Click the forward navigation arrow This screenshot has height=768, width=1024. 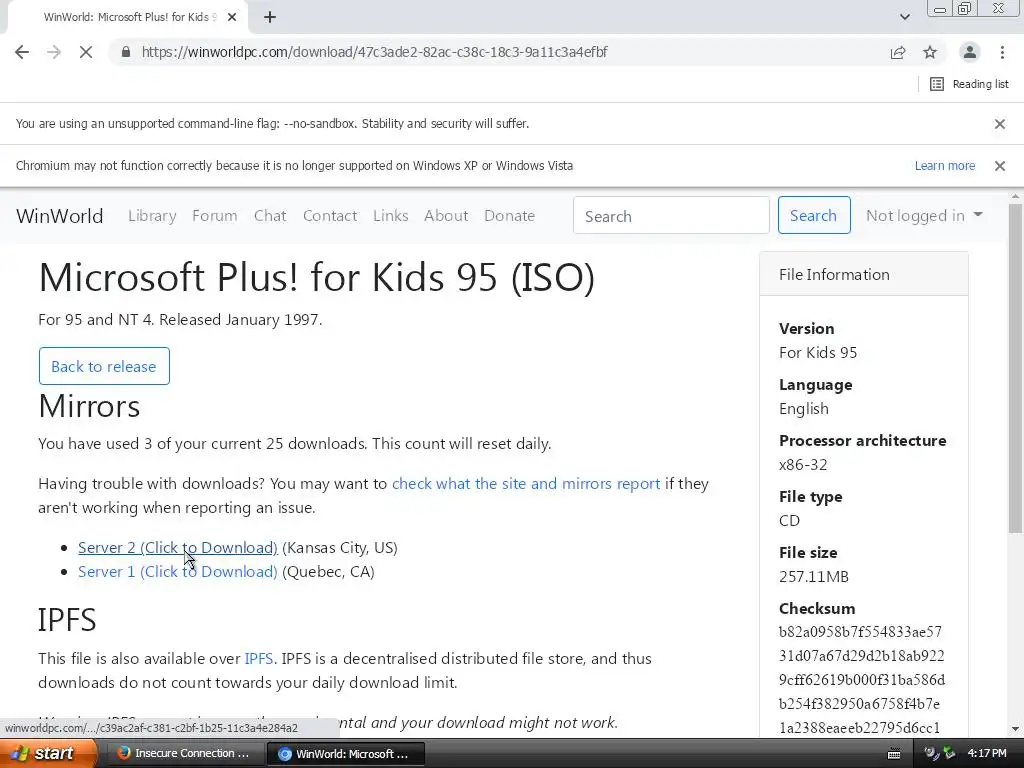[54, 52]
